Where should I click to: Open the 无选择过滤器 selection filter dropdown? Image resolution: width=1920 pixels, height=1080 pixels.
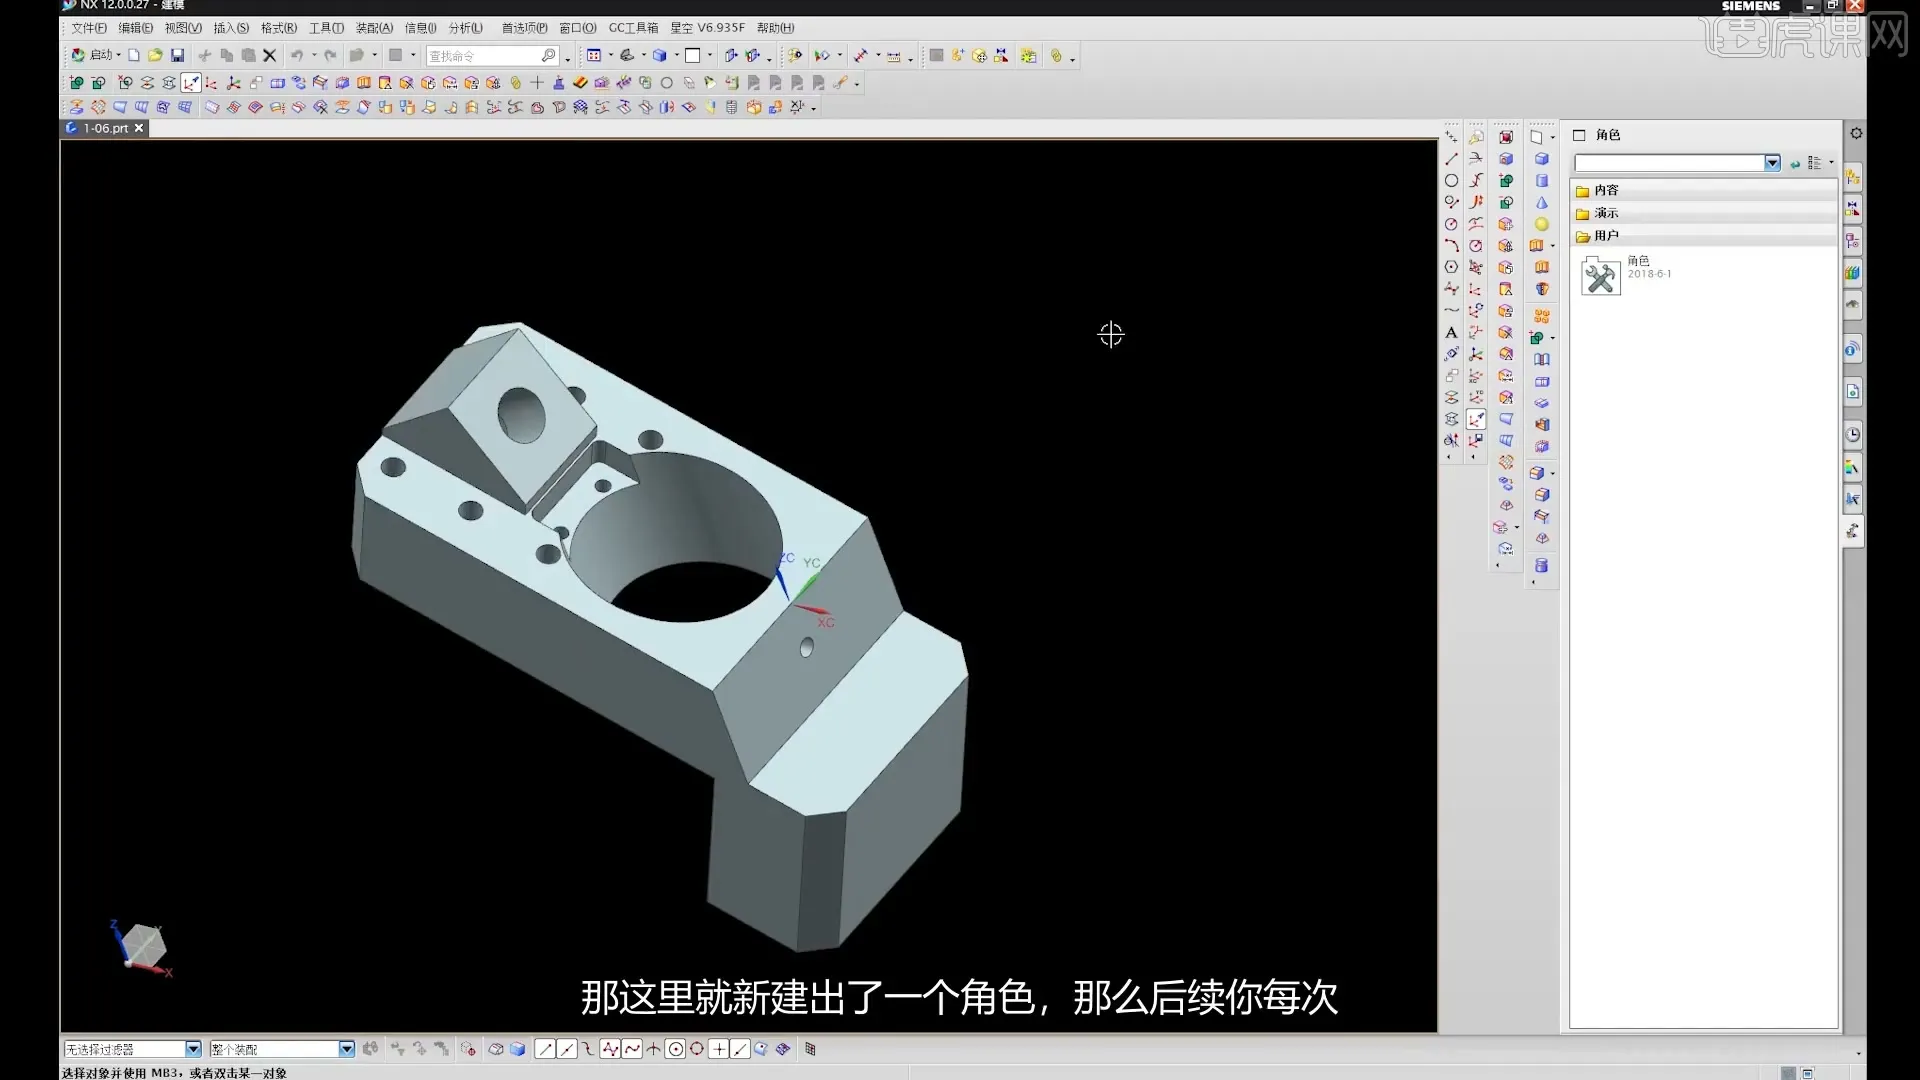193,1049
